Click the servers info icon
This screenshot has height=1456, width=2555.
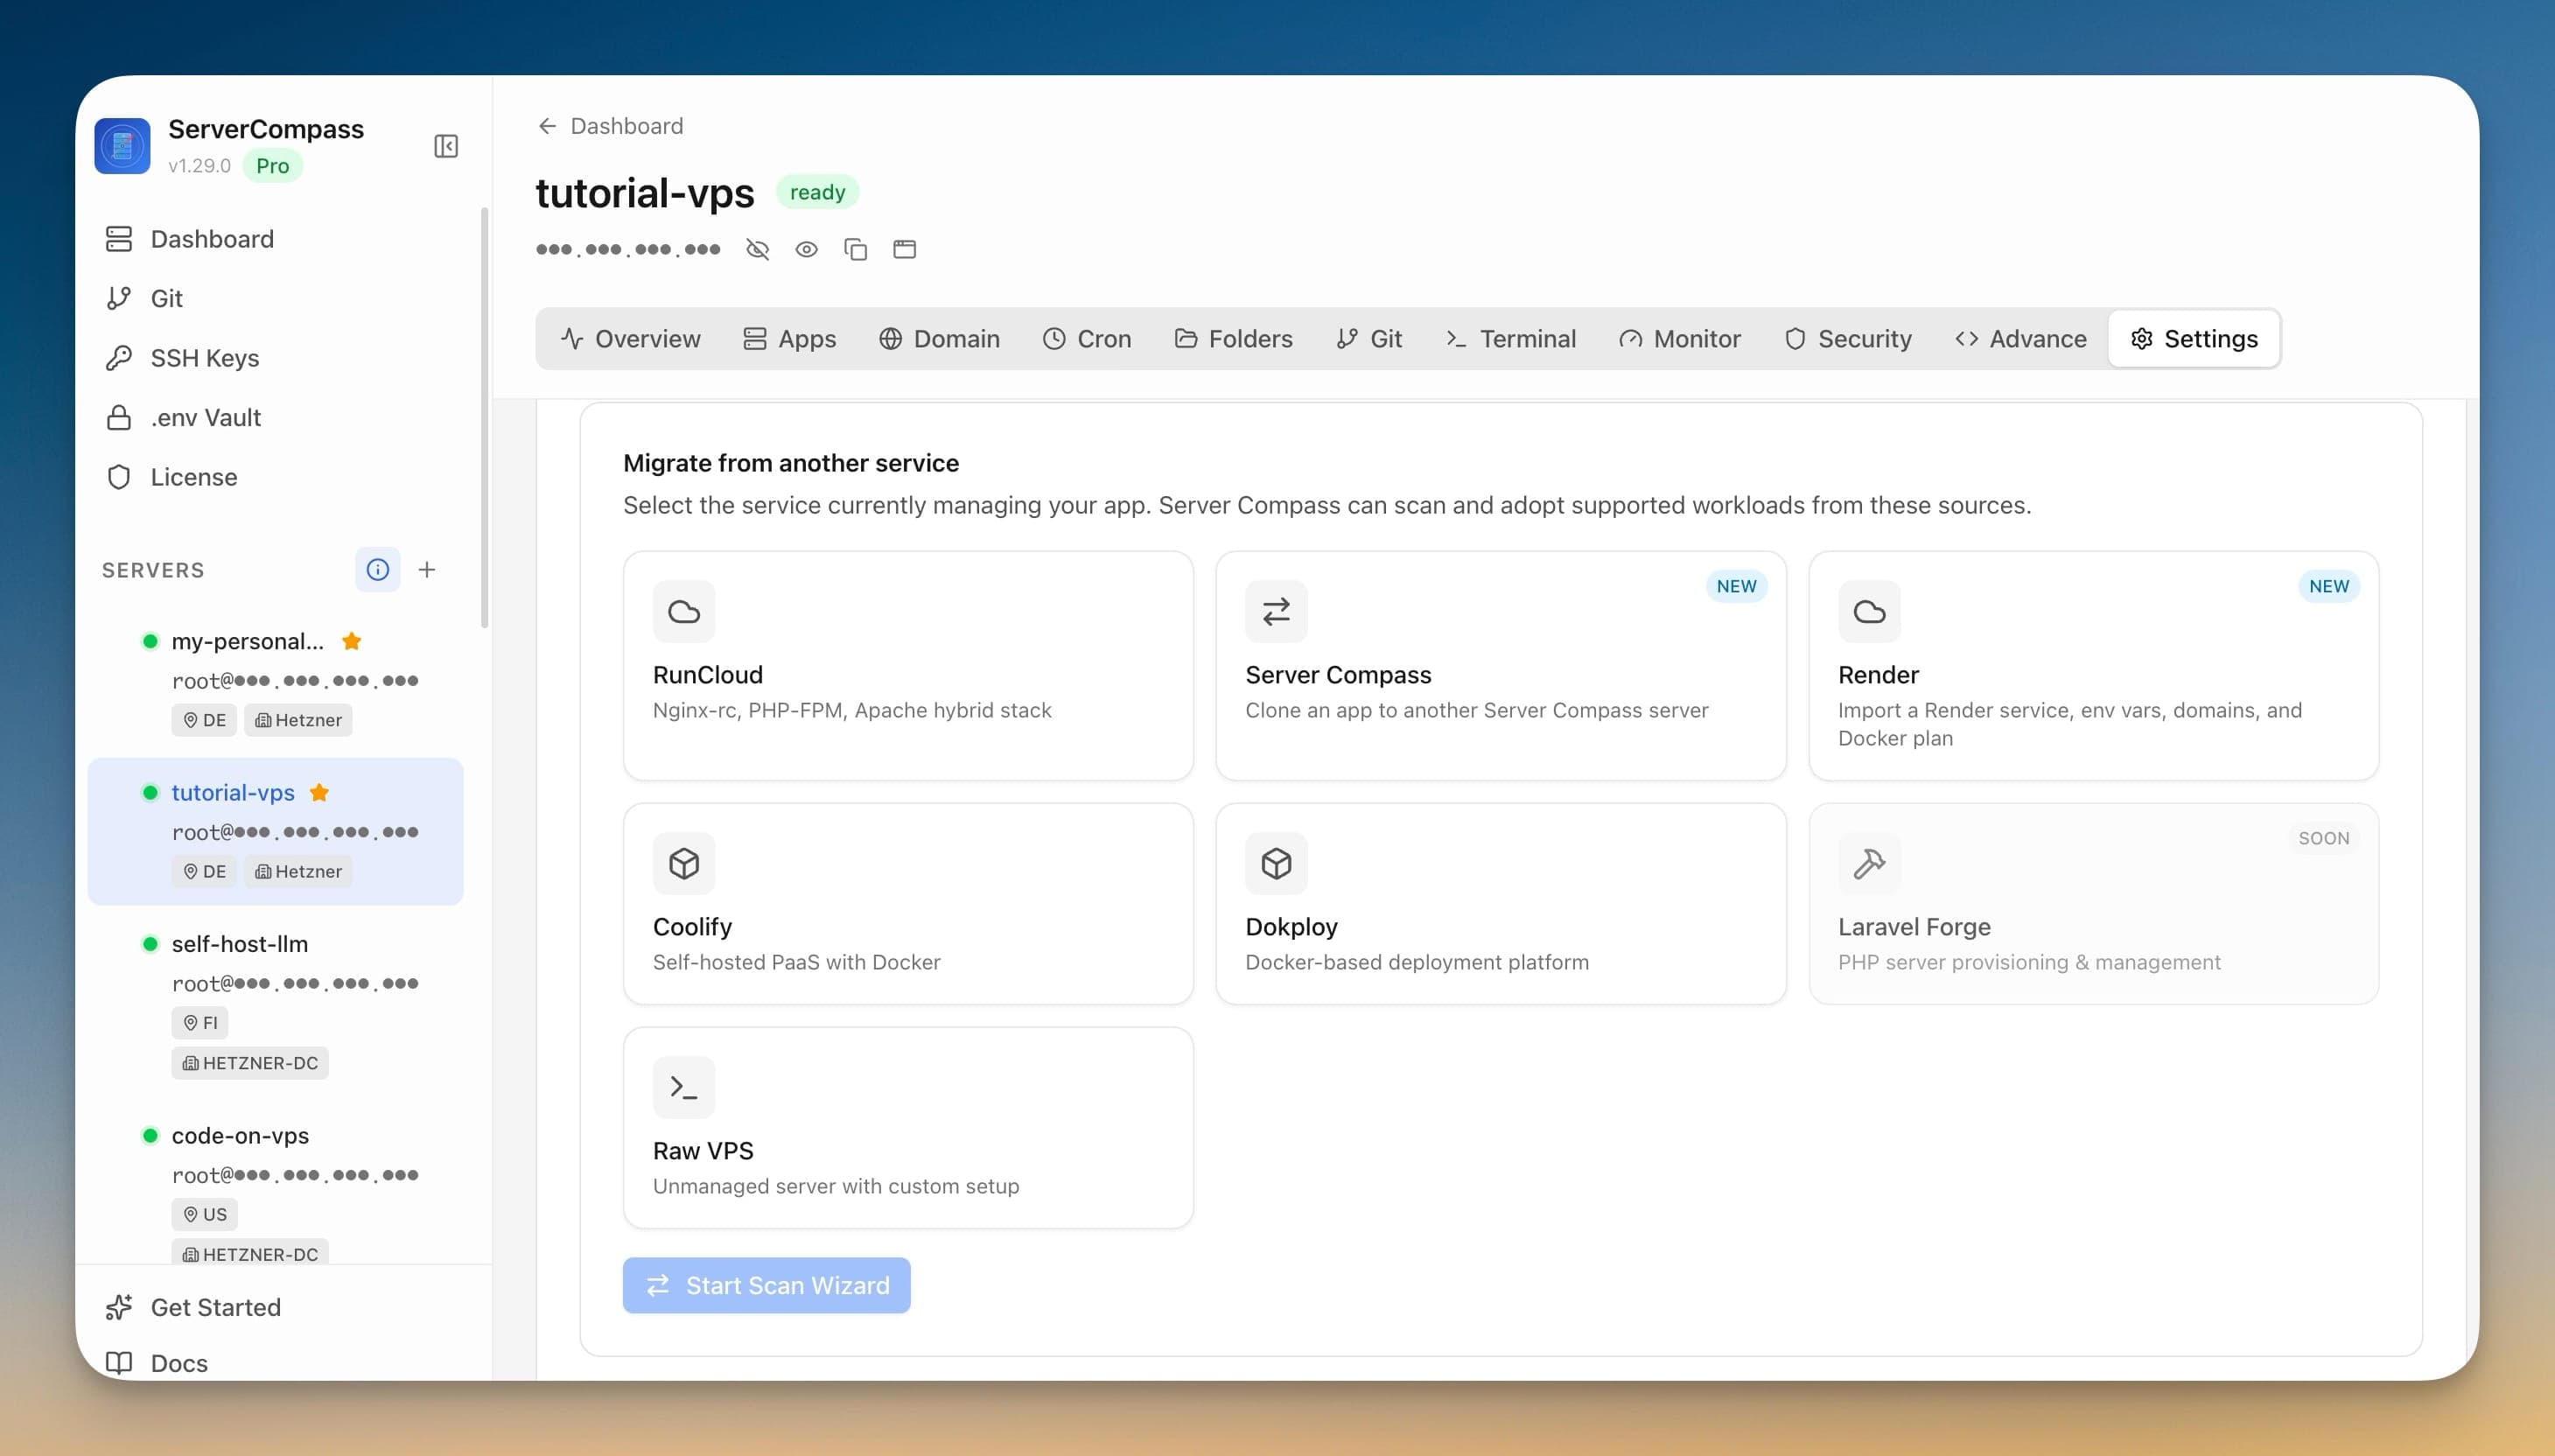coord(377,569)
